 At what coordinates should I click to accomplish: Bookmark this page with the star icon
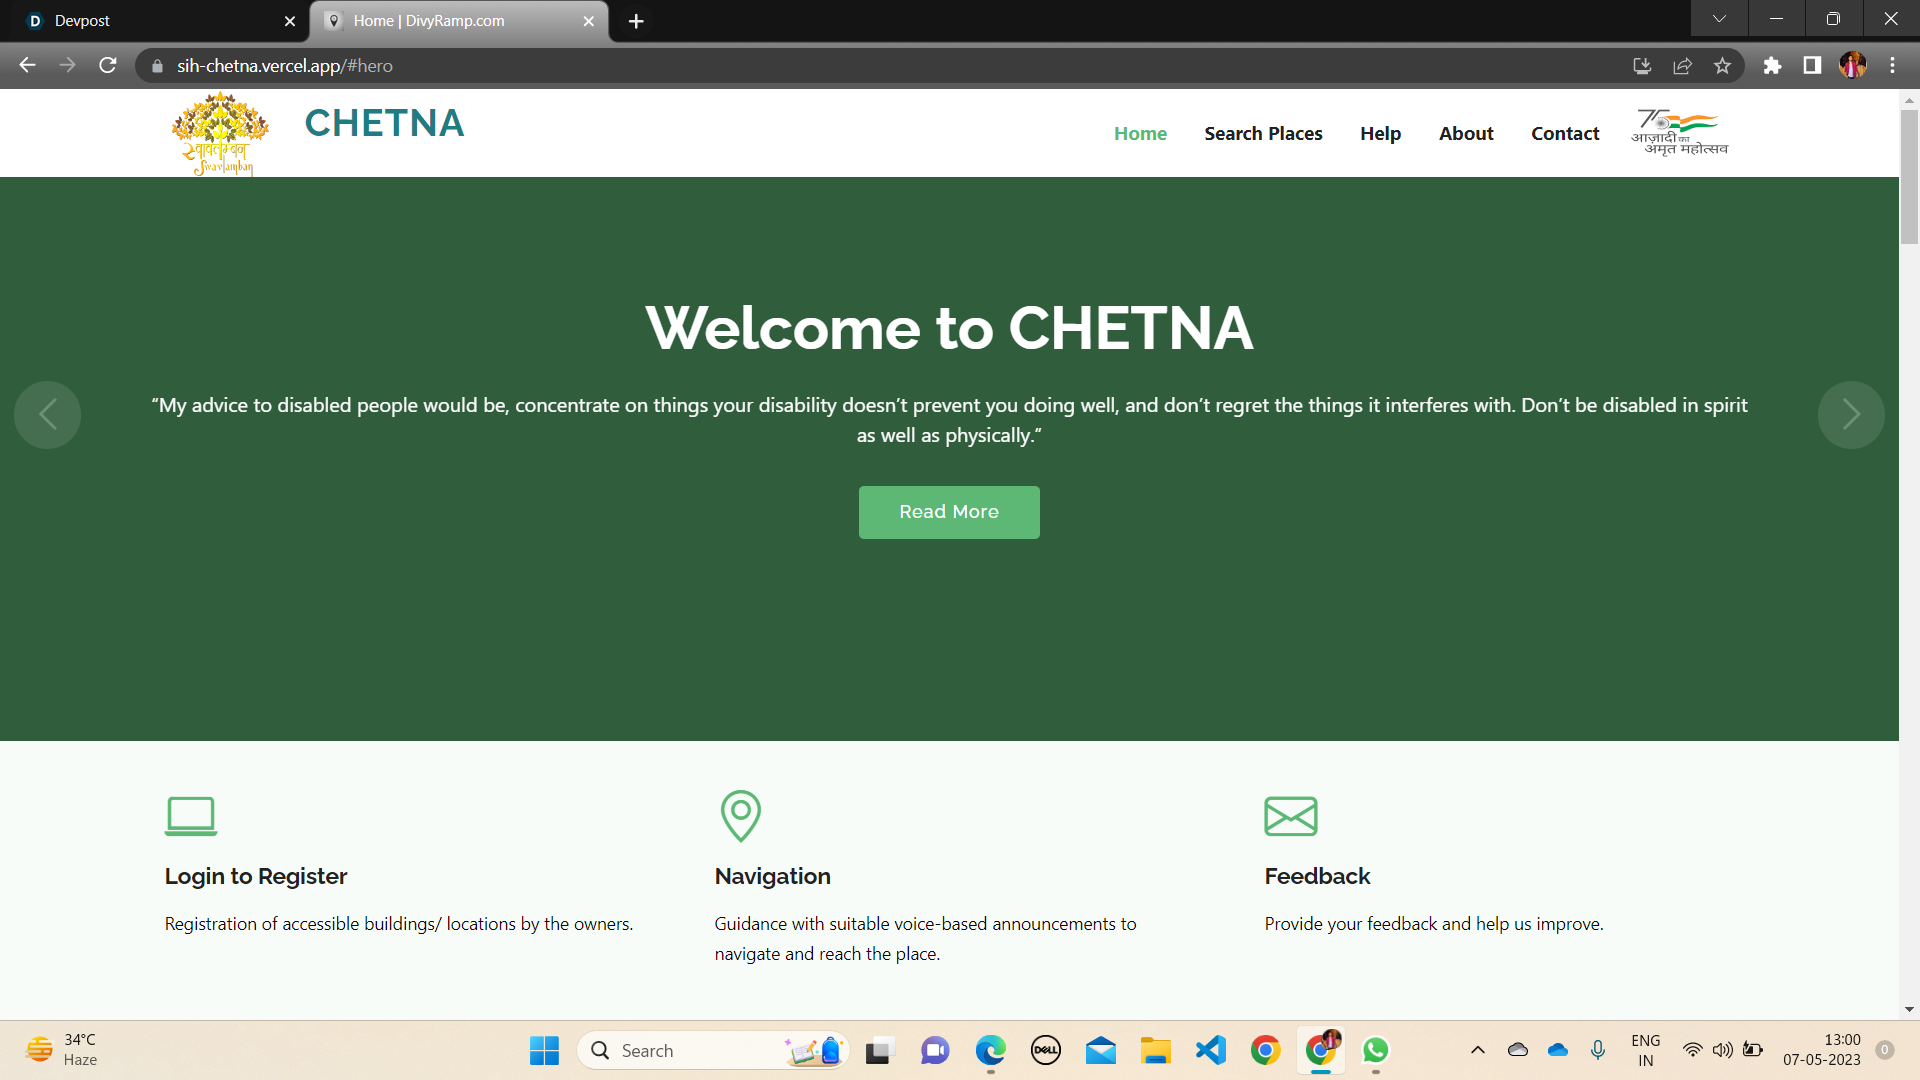(x=1722, y=66)
